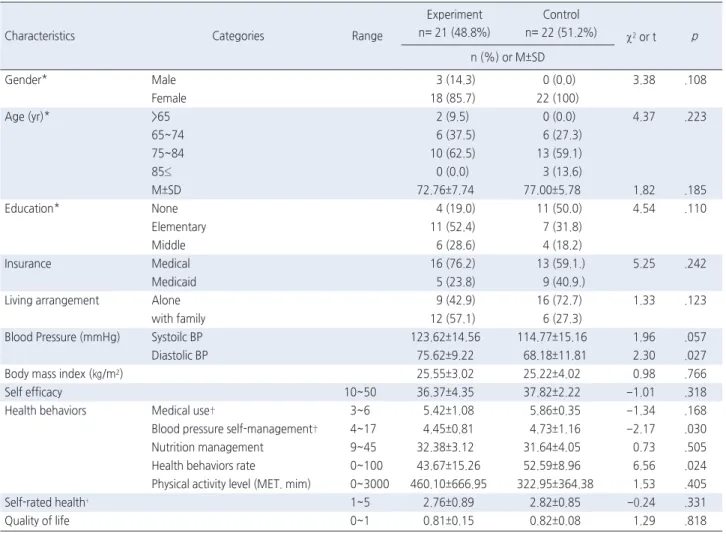Click the '11 (50.0)' control cell
This screenshot has height=536, width=726.
(x=559, y=208)
